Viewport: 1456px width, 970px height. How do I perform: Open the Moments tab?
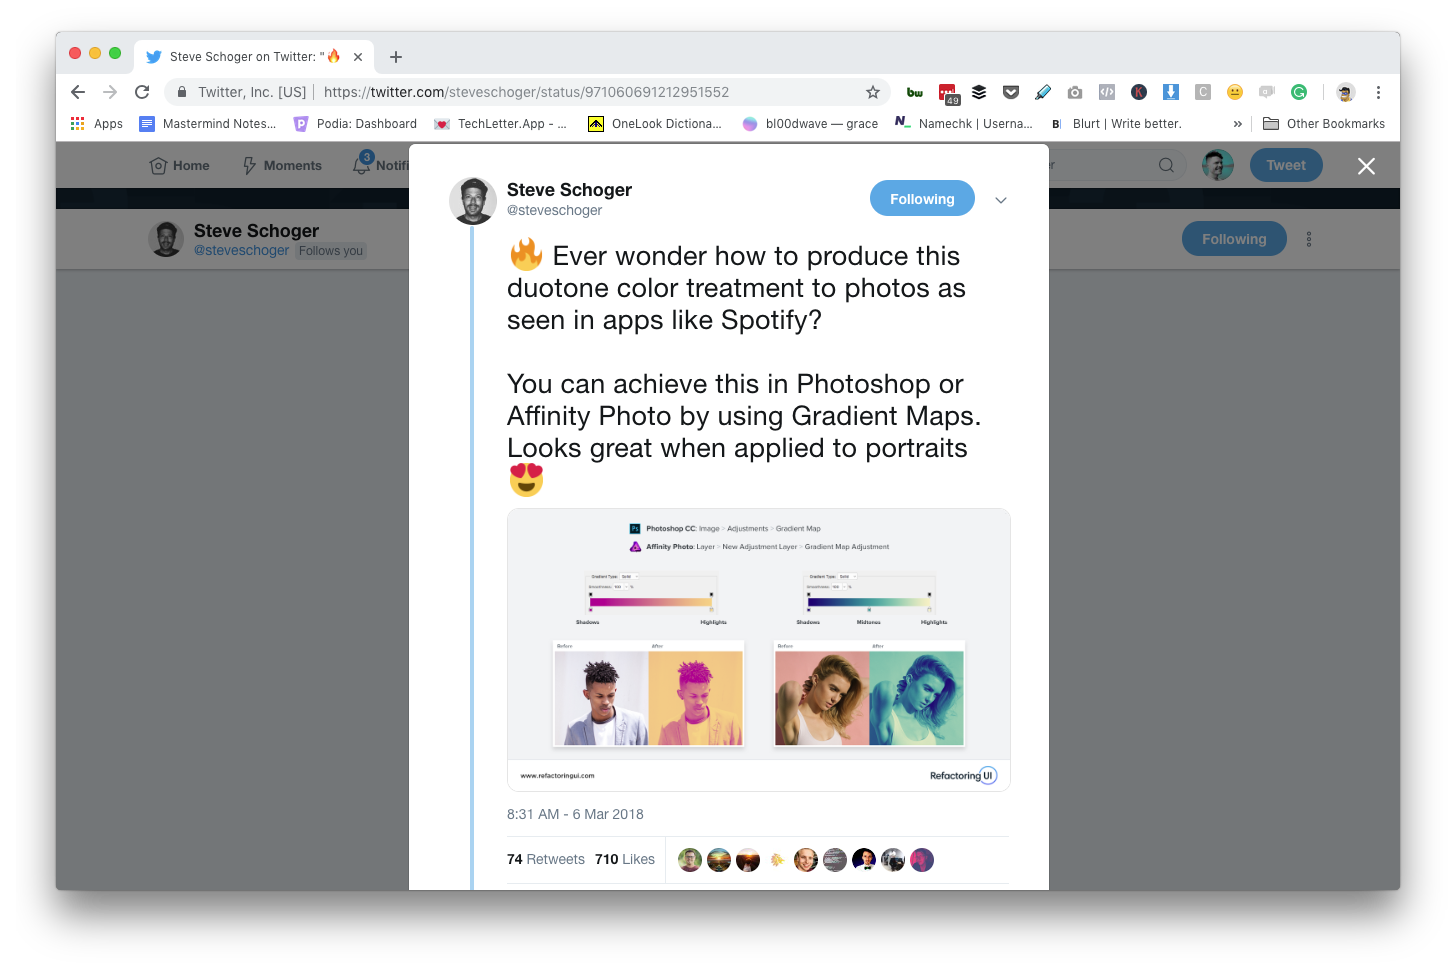click(x=282, y=165)
